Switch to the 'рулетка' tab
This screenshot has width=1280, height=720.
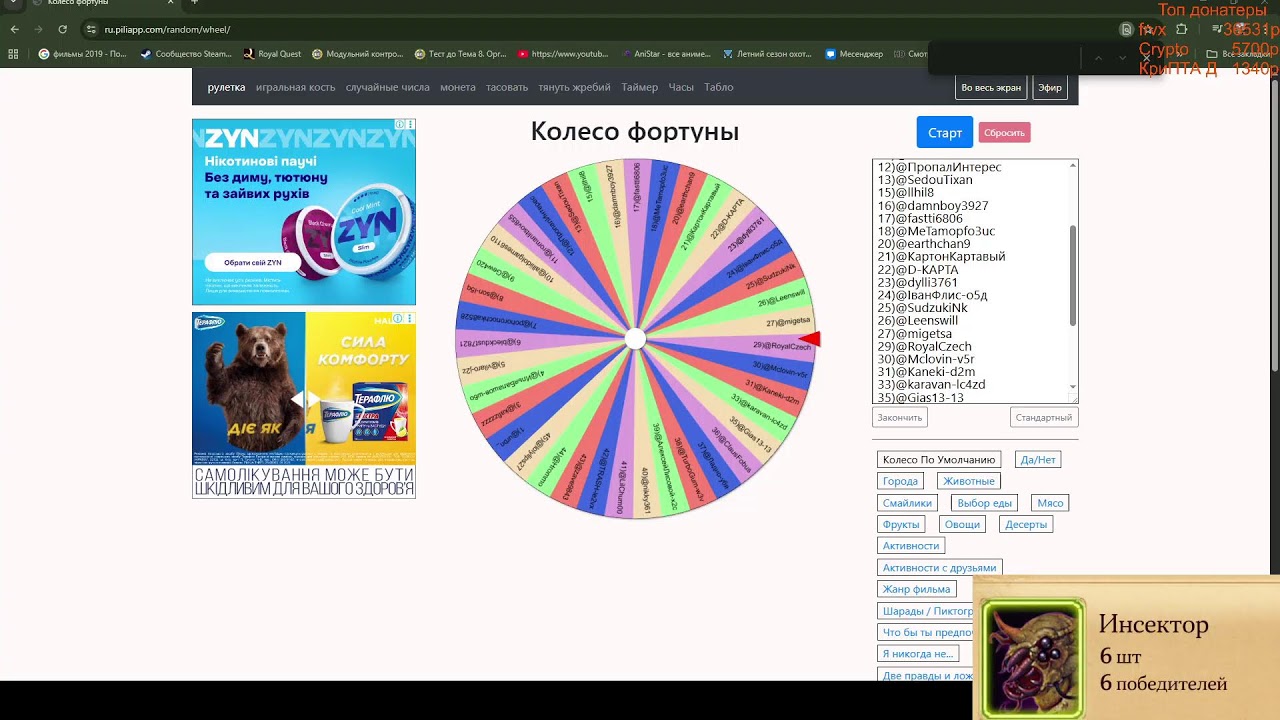[226, 87]
